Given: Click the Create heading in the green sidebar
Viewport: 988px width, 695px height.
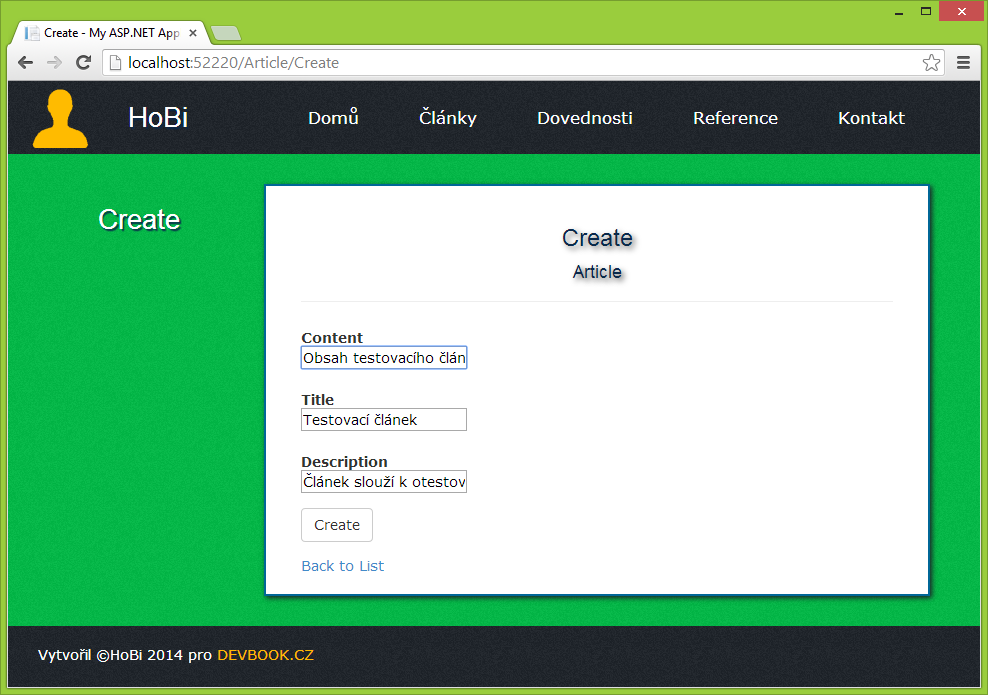Looking at the screenshot, I should click(x=139, y=220).
